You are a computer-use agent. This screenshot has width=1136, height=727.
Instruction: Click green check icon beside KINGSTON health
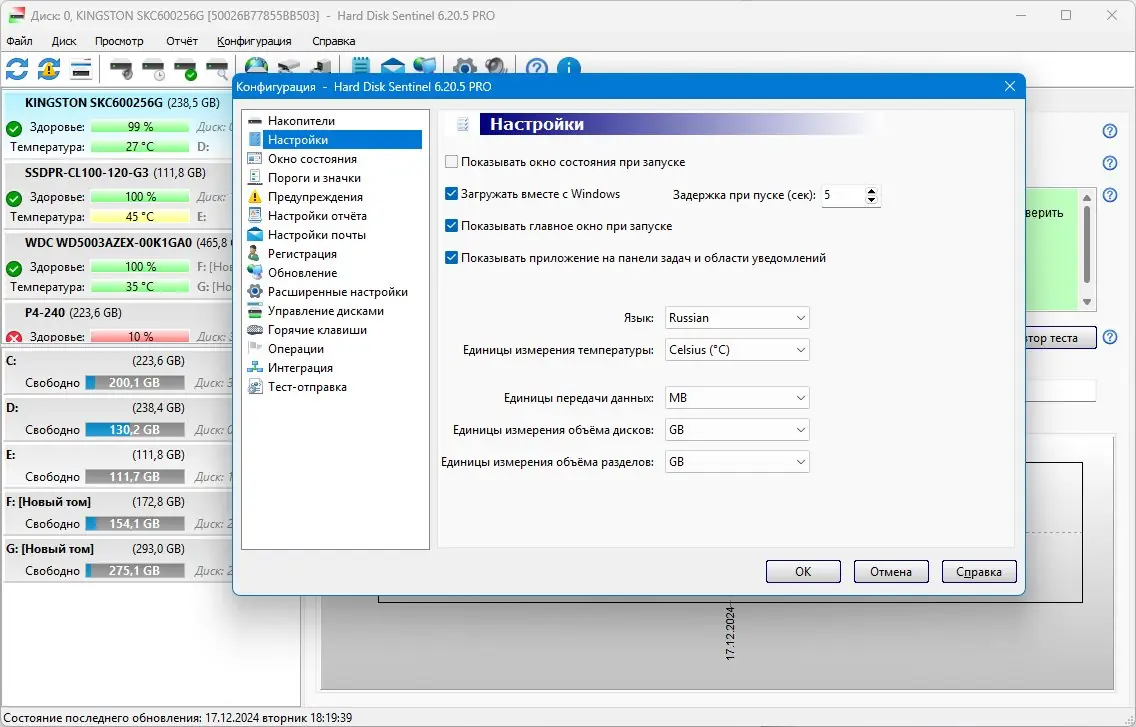[x=14, y=129]
